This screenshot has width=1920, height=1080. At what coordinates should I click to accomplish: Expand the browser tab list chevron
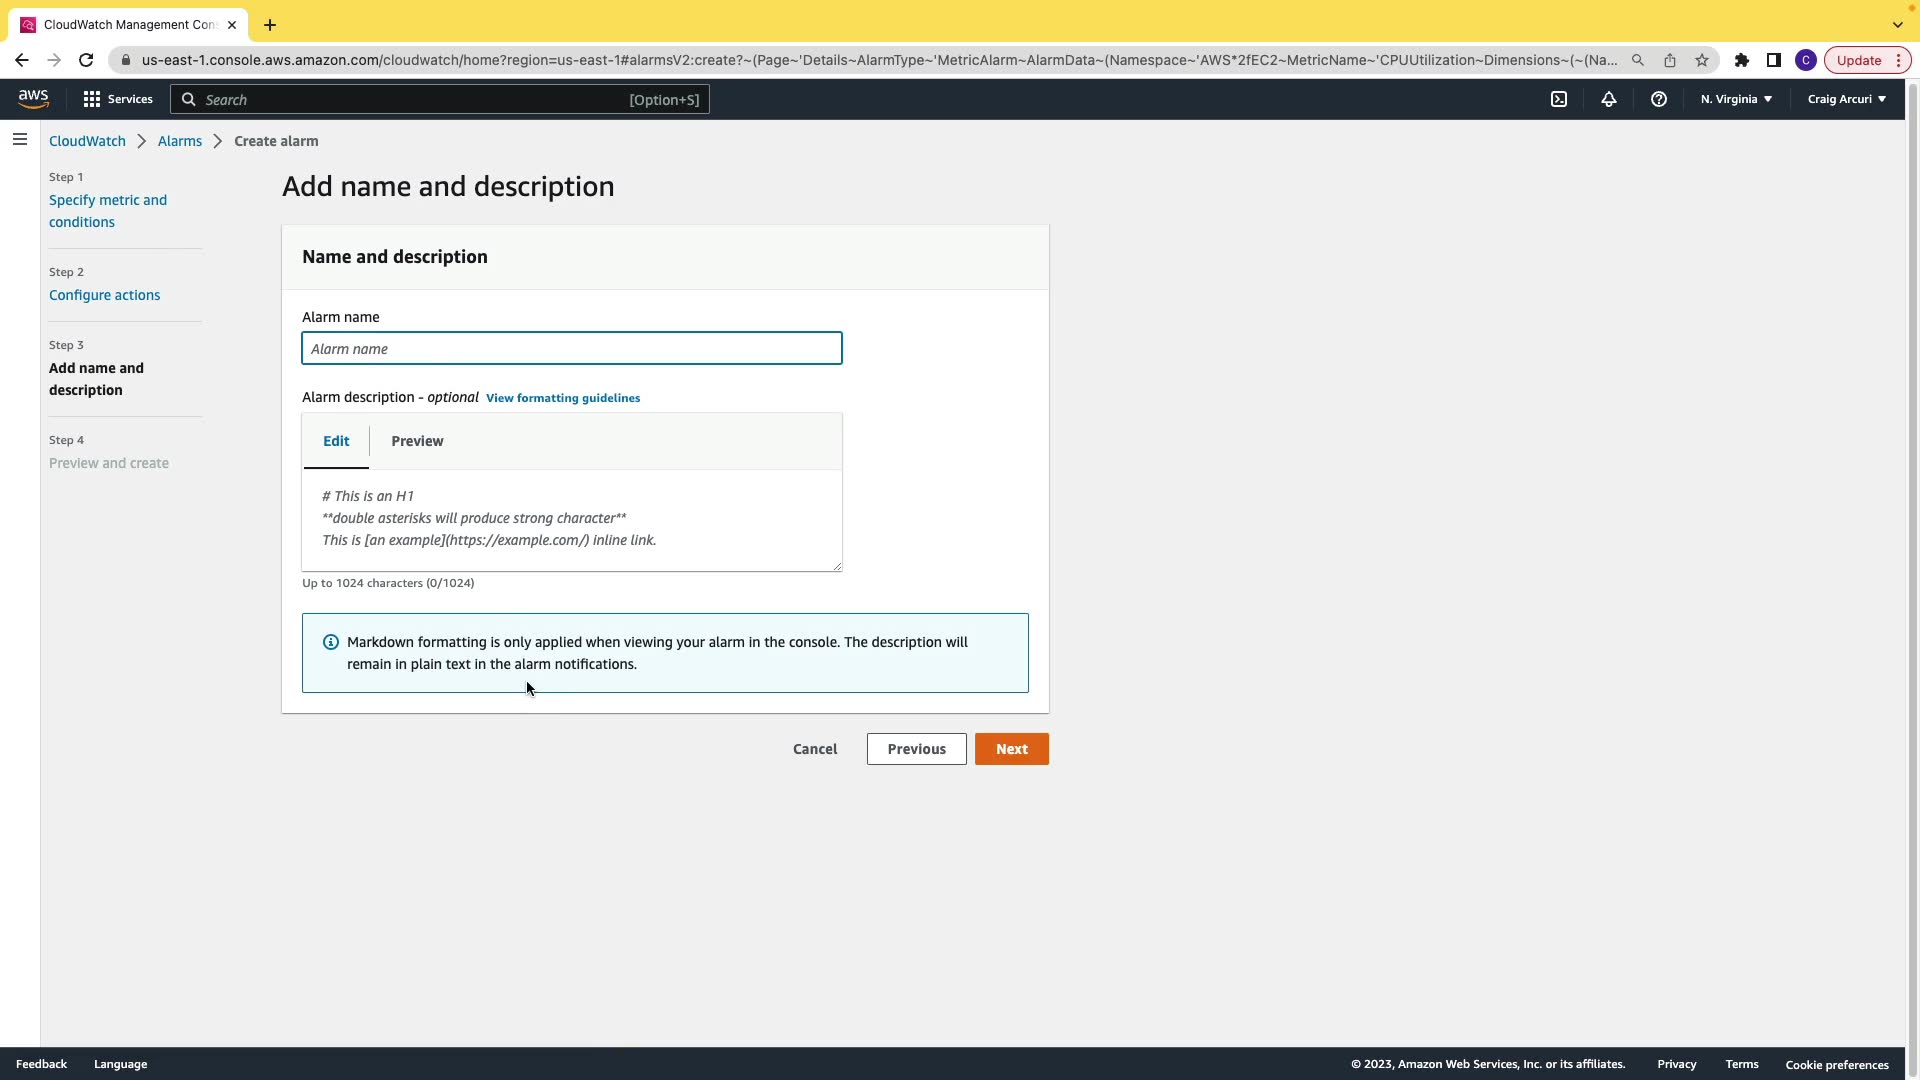[x=1897, y=24]
